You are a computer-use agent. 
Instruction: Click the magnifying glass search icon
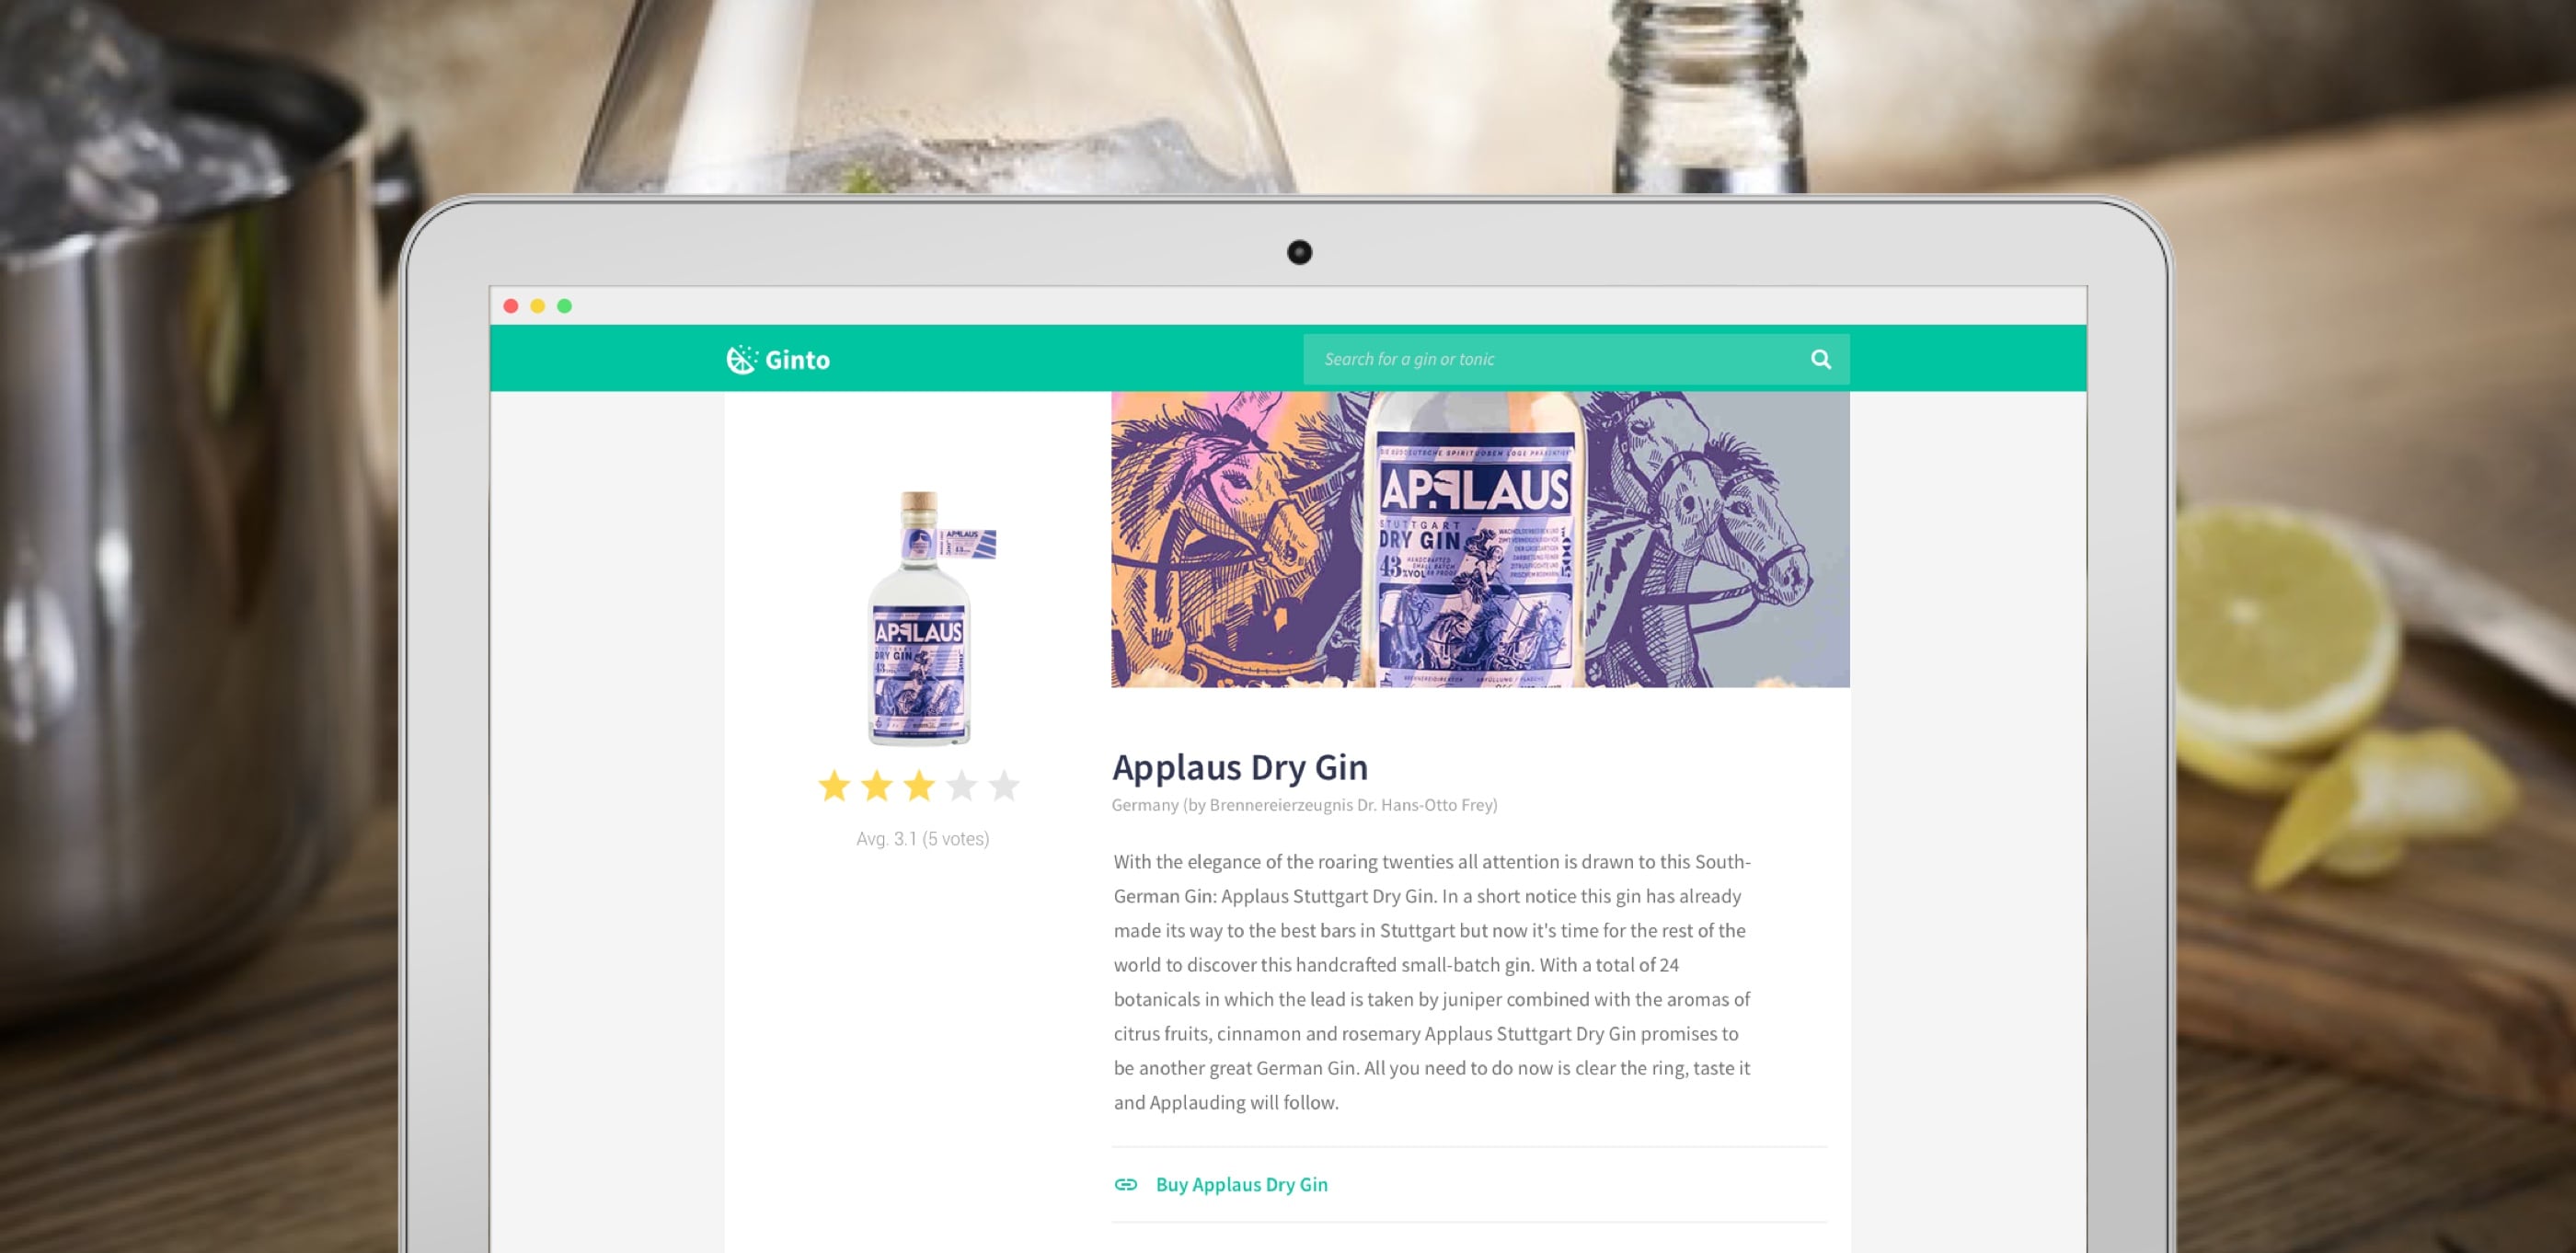(x=1821, y=359)
